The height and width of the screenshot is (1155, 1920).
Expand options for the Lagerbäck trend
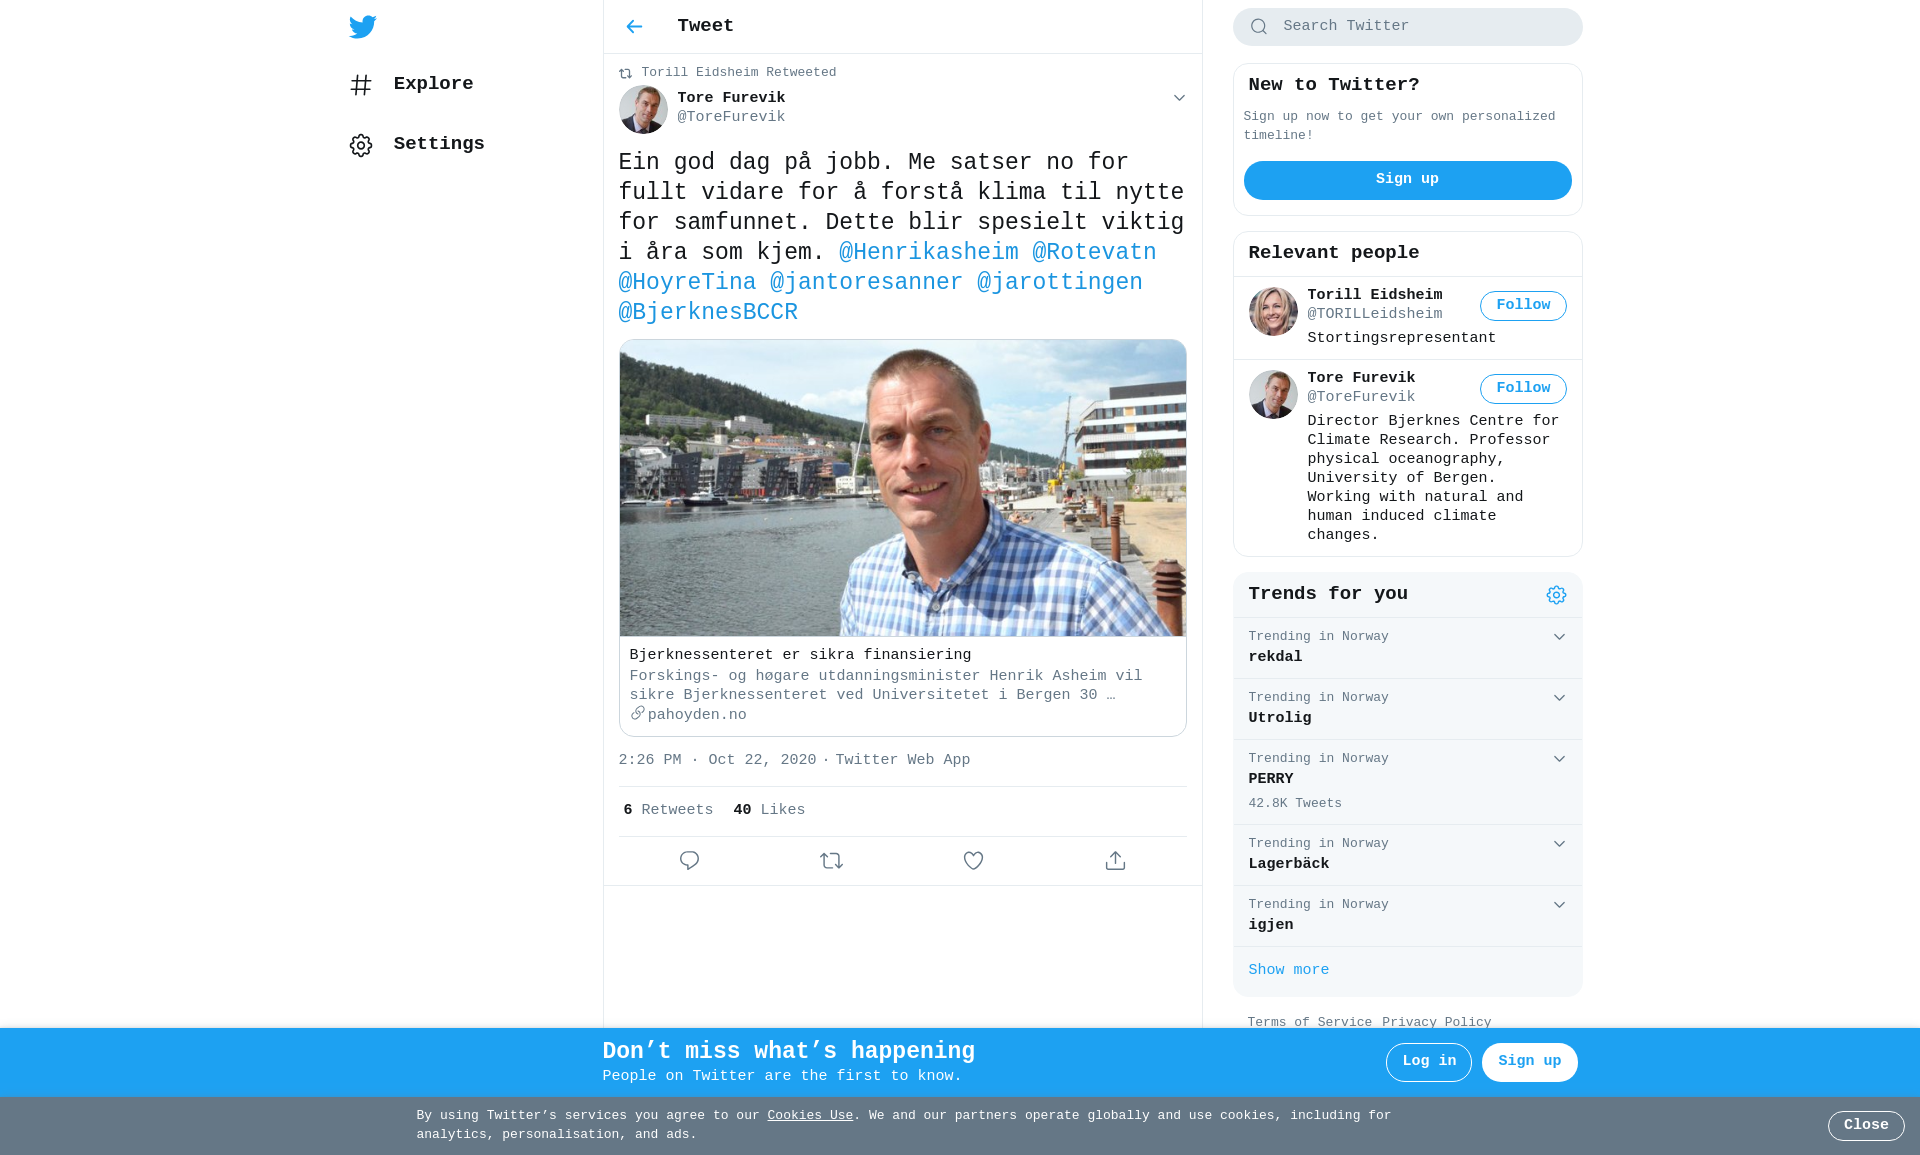coord(1559,844)
